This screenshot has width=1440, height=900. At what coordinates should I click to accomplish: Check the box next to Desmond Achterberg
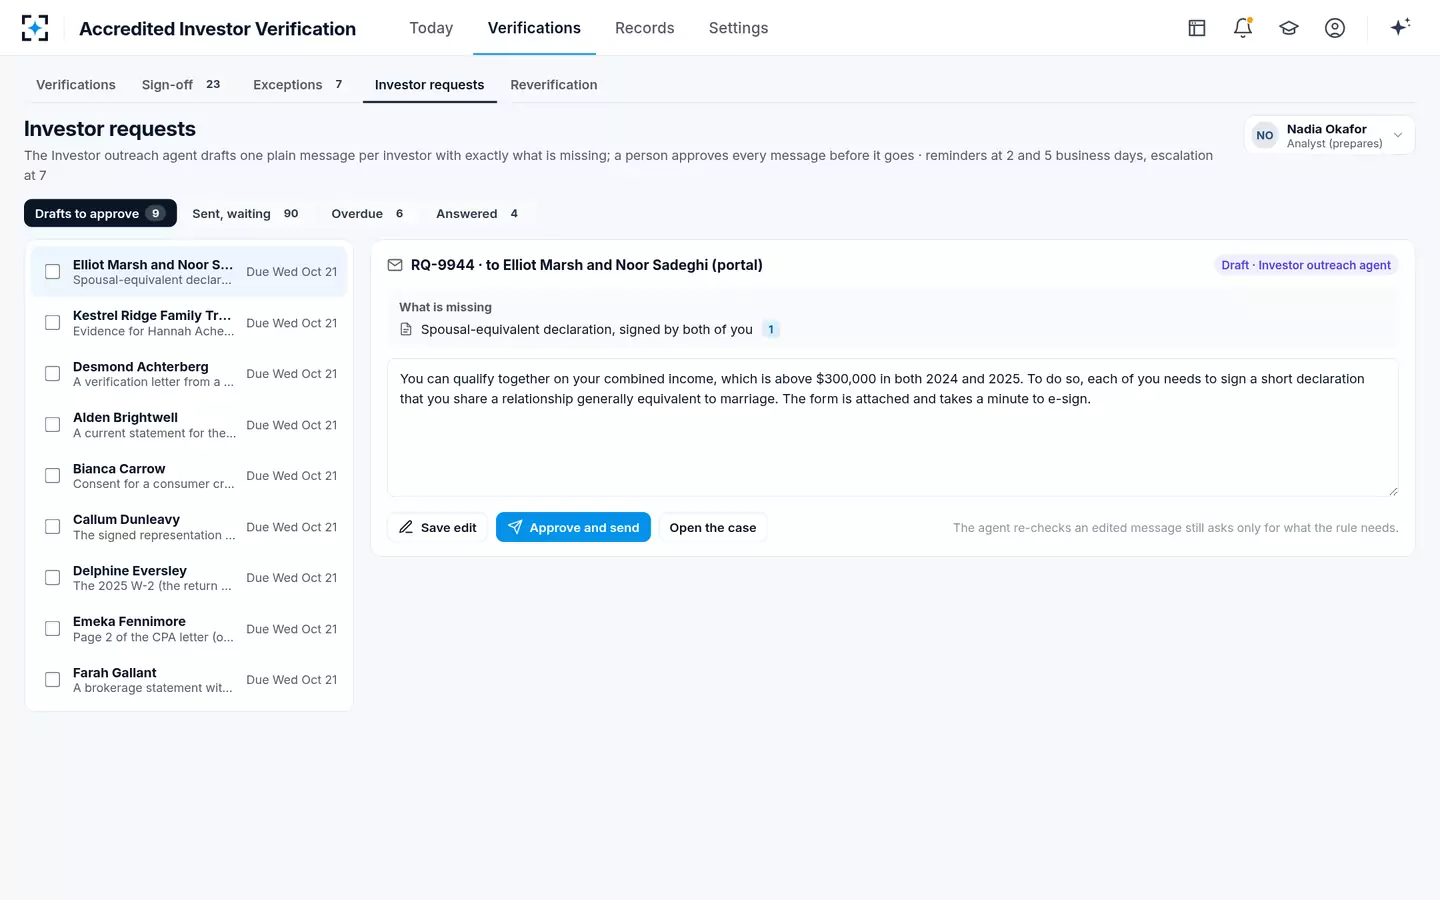[53, 374]
